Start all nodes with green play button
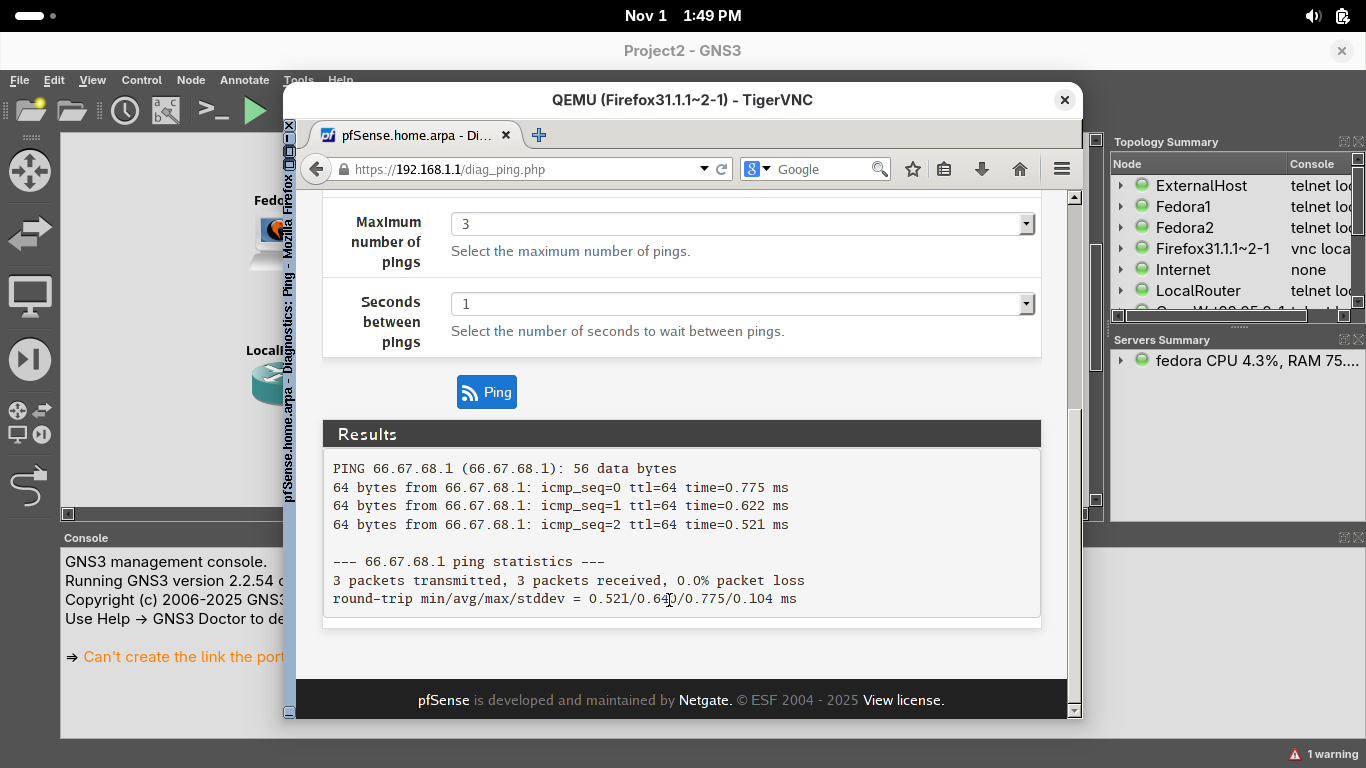Viewport: 1366px width, 768px height. pyautogui.click(x=256, y=110)
